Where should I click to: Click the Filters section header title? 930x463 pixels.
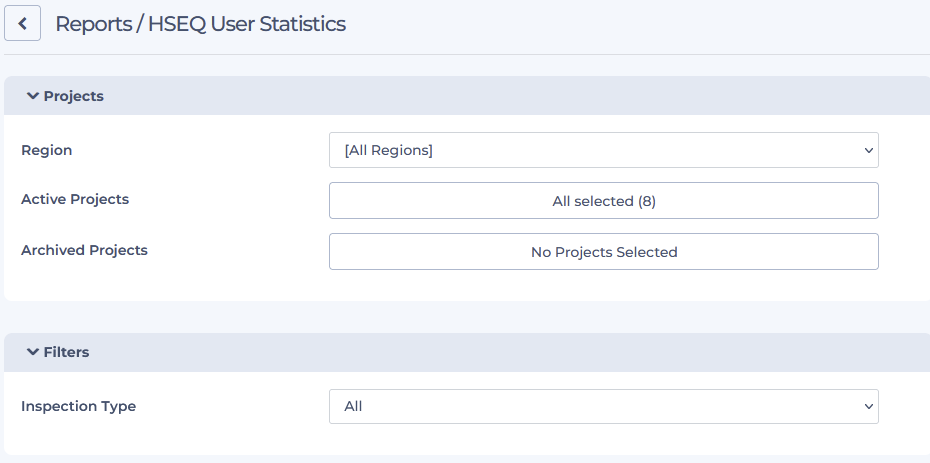[66, 352]
